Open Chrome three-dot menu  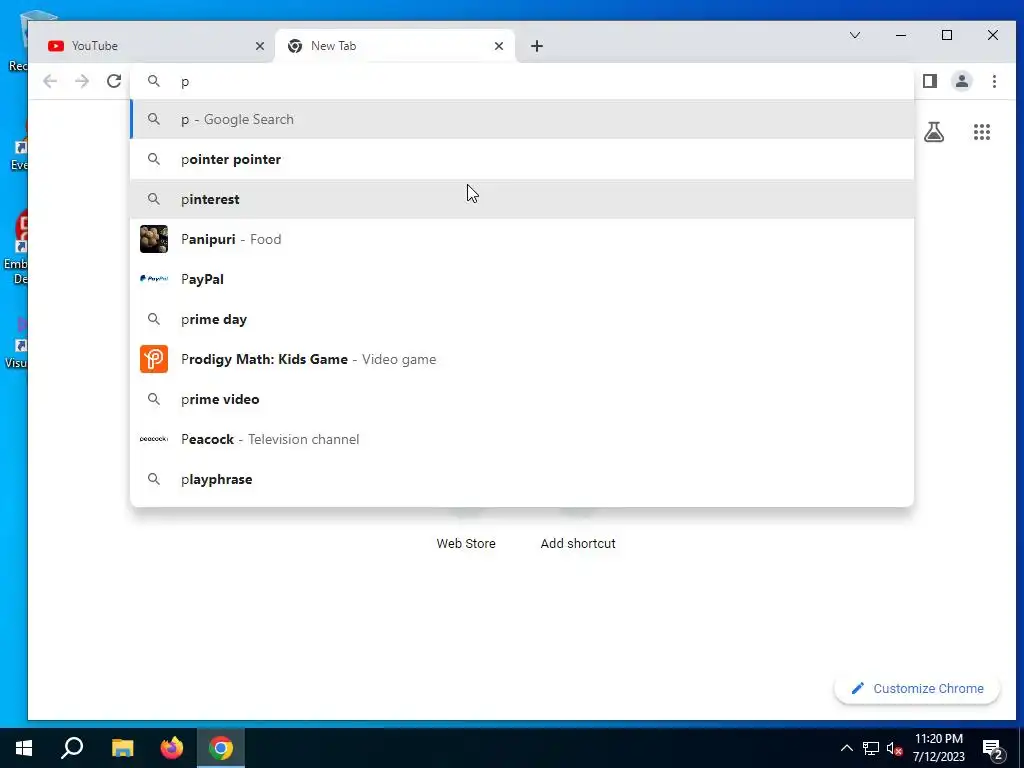coord(994,81)
